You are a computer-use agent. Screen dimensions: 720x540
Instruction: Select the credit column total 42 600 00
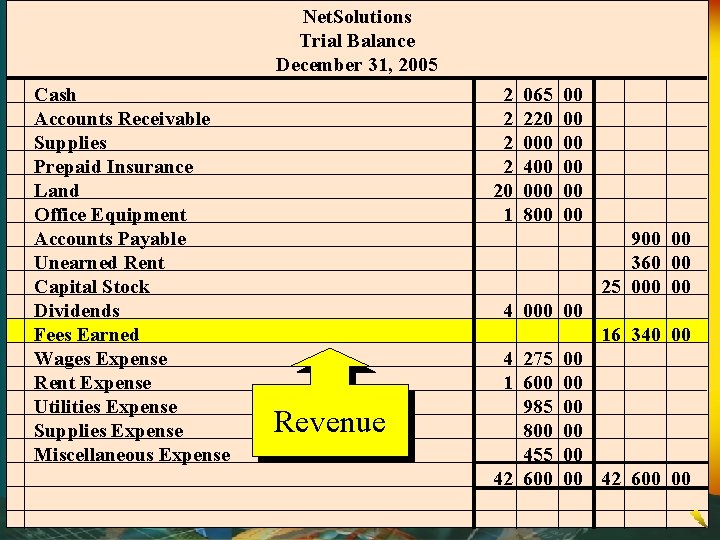click(x=646, y=479)
